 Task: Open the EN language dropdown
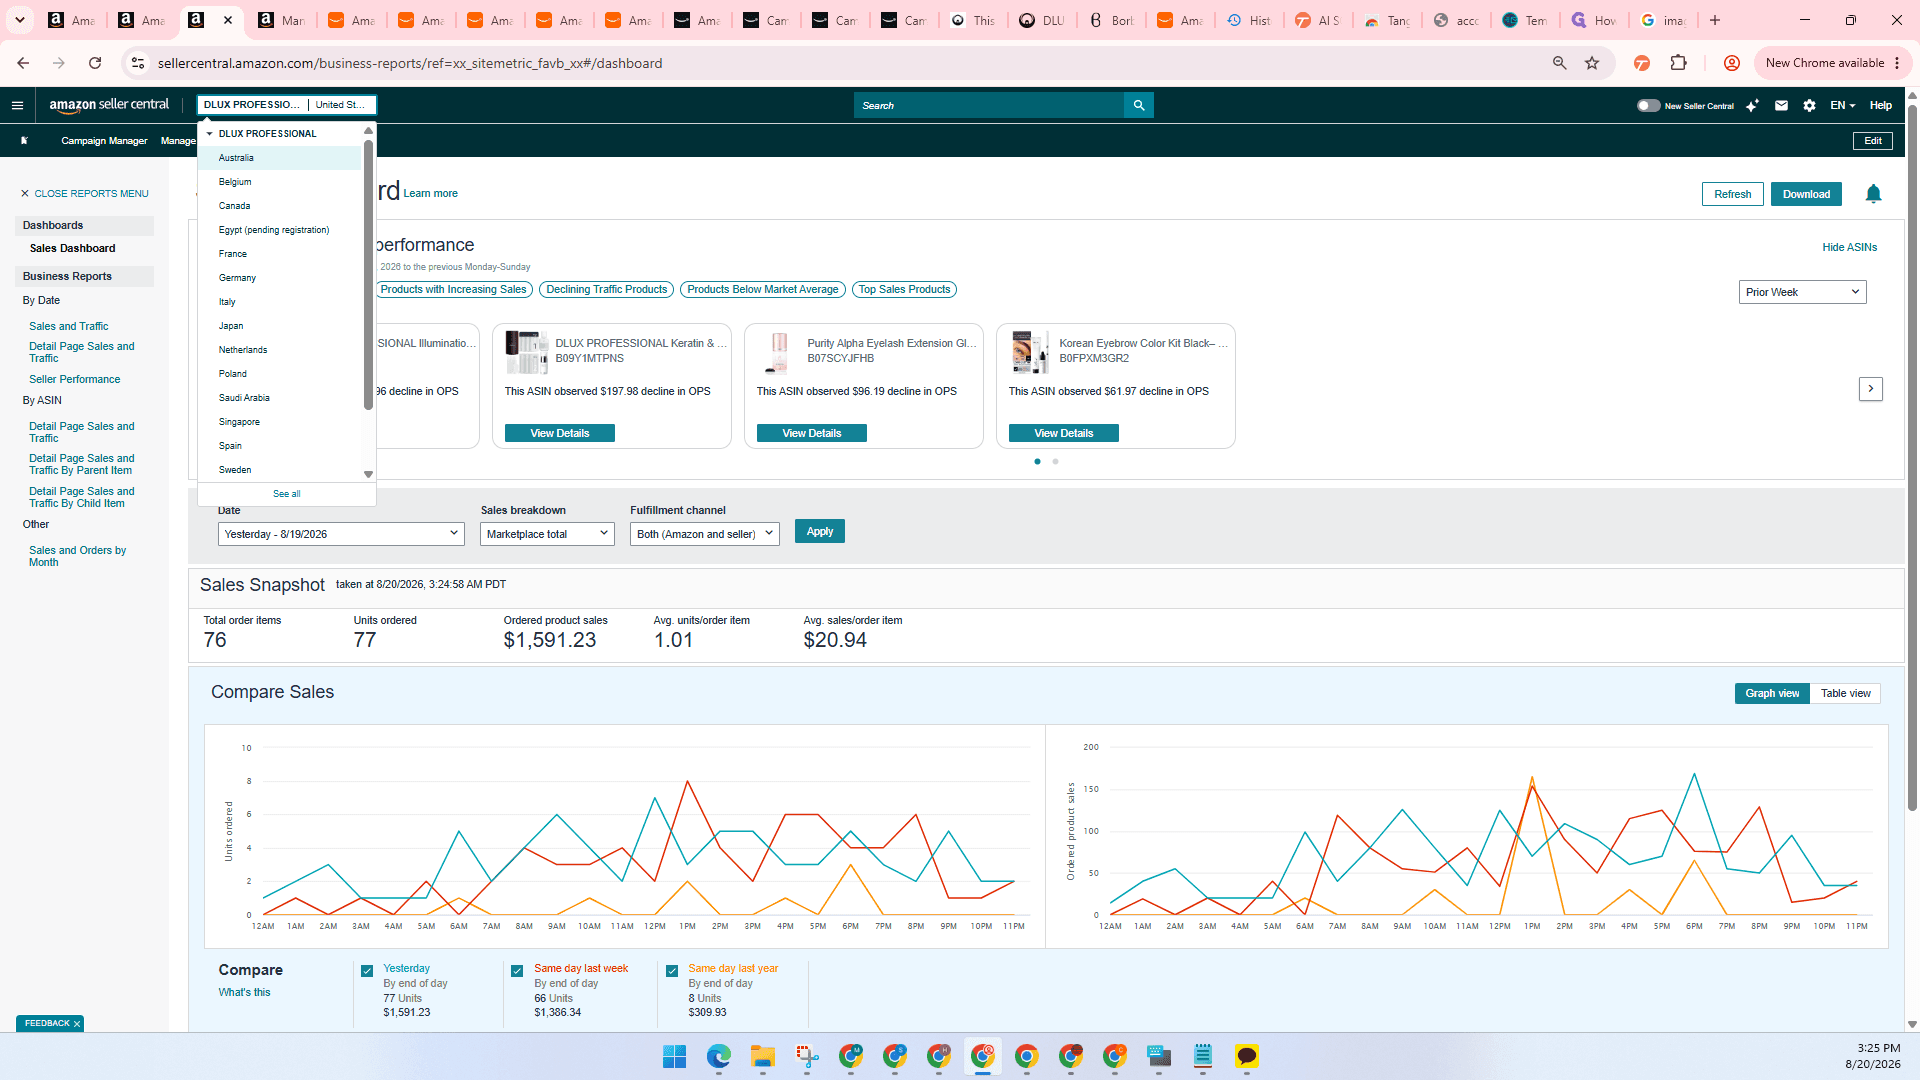1842,105
